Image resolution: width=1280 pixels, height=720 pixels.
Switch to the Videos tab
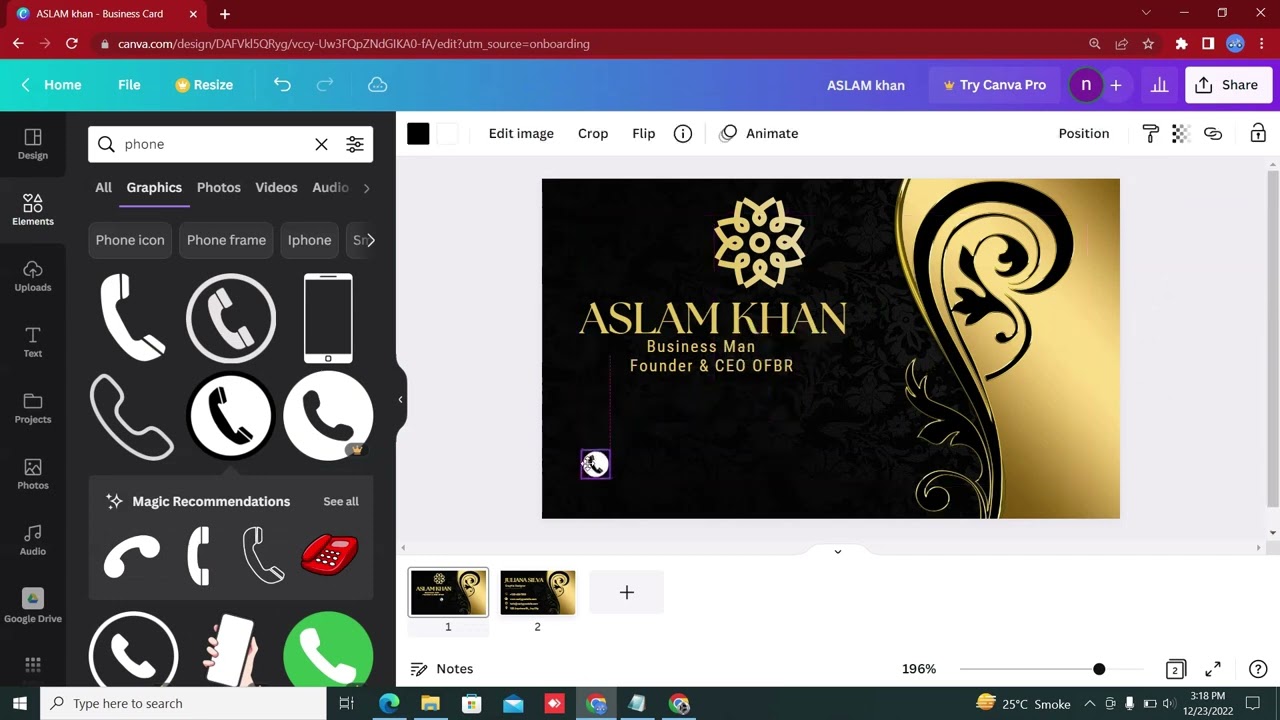coord(276,187)
